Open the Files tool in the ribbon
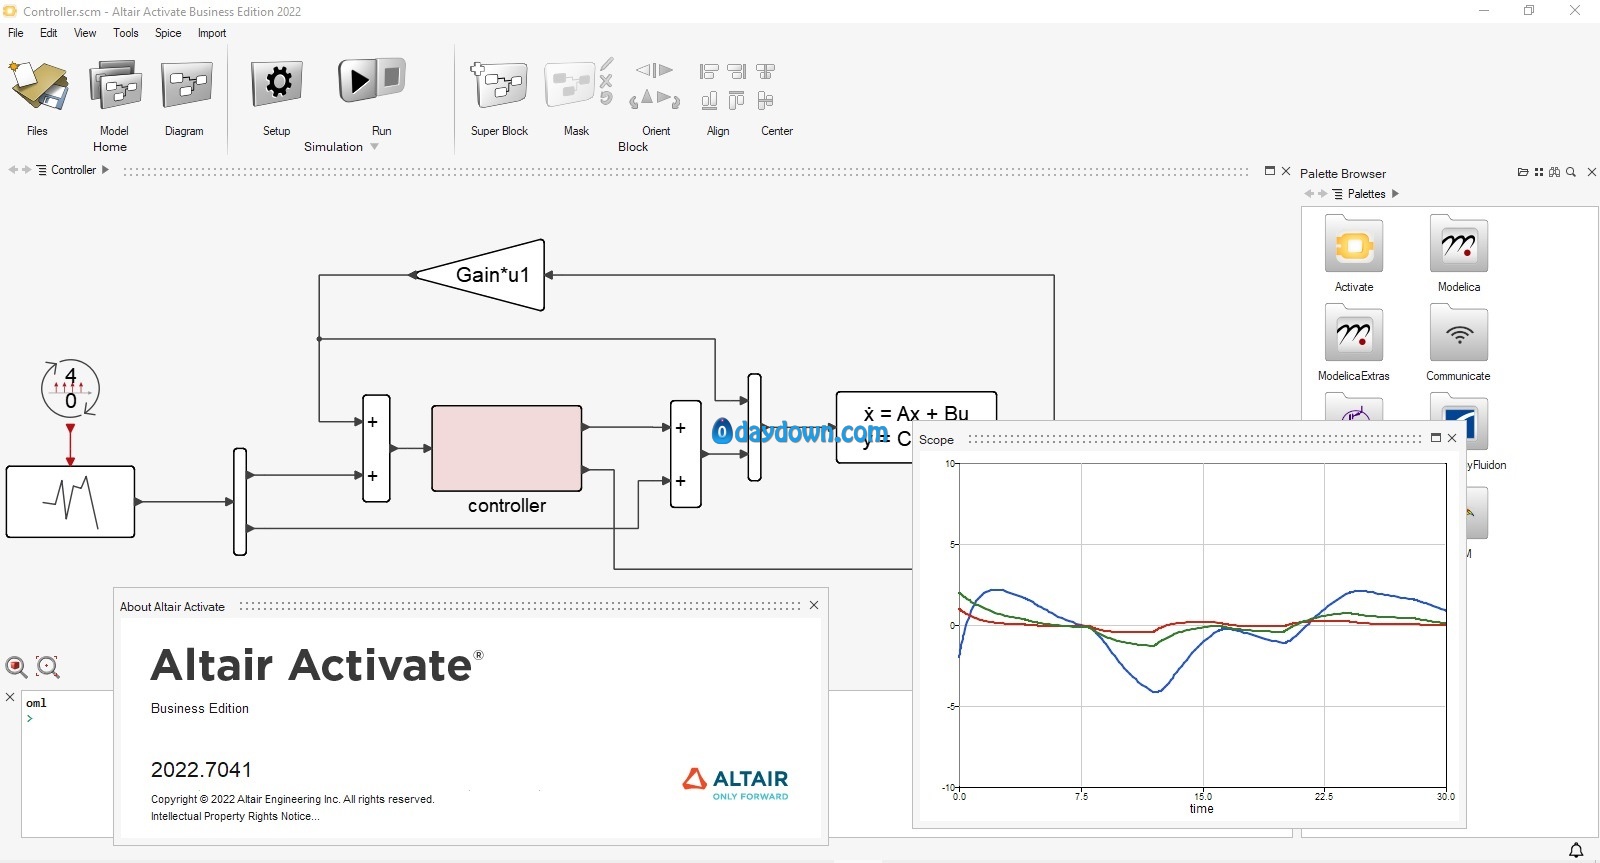This screenshot has height=863, width=1600. coord(38,85)
